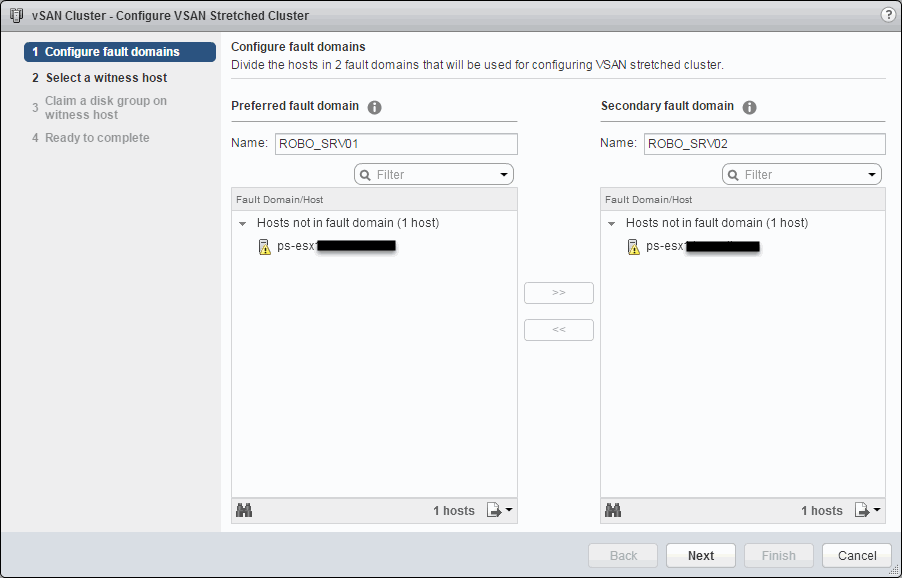902x578 pixels.
Task: Click the secondary domain Name field ROBO_SRV02
Action: 764,144
